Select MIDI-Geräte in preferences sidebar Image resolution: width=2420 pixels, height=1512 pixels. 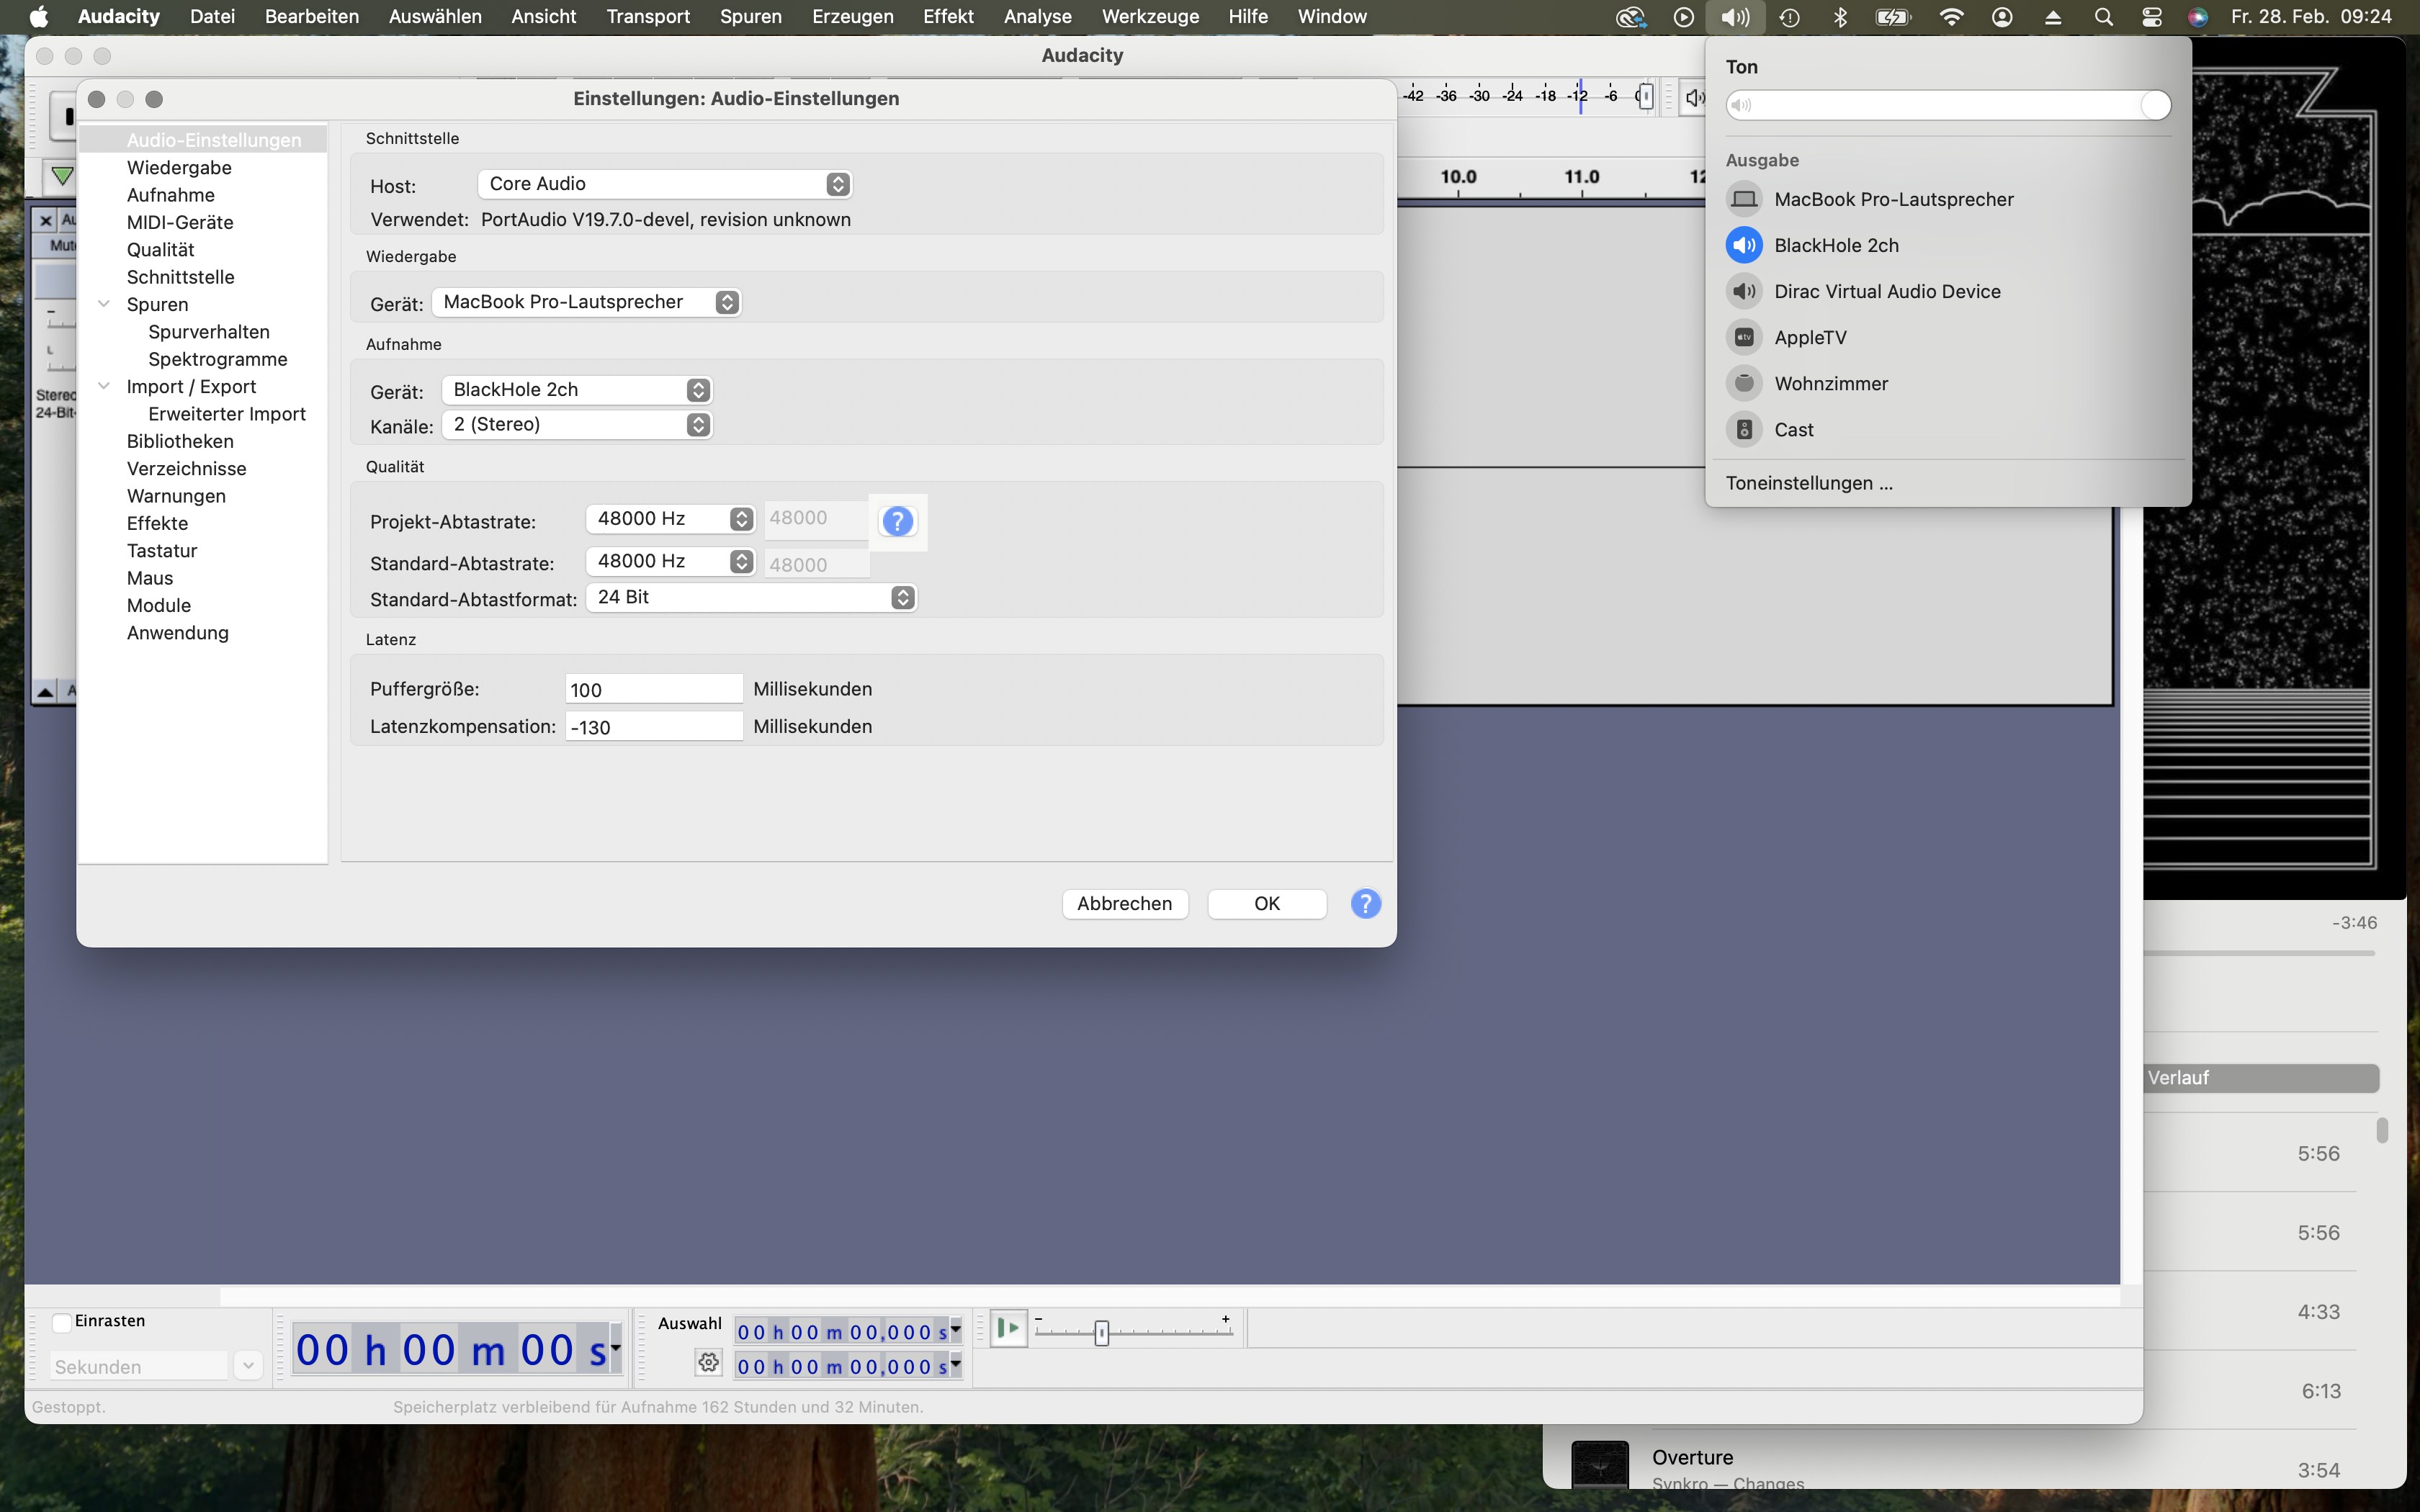pyautogui.click(x=180, y=222)
